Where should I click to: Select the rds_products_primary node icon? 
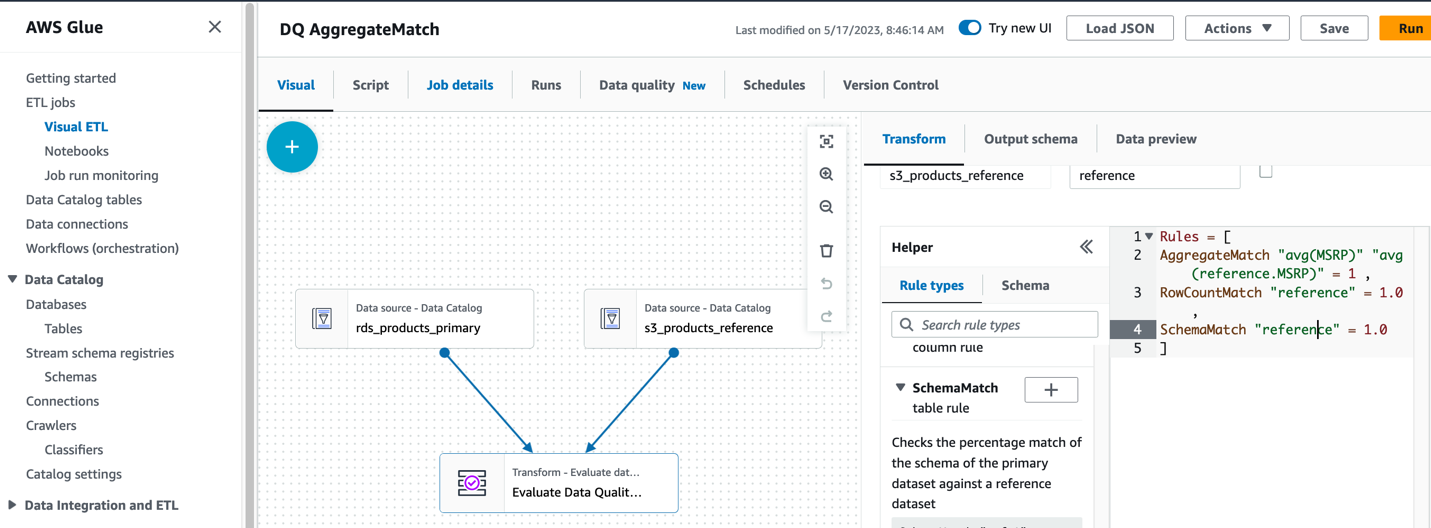point(322,318)
